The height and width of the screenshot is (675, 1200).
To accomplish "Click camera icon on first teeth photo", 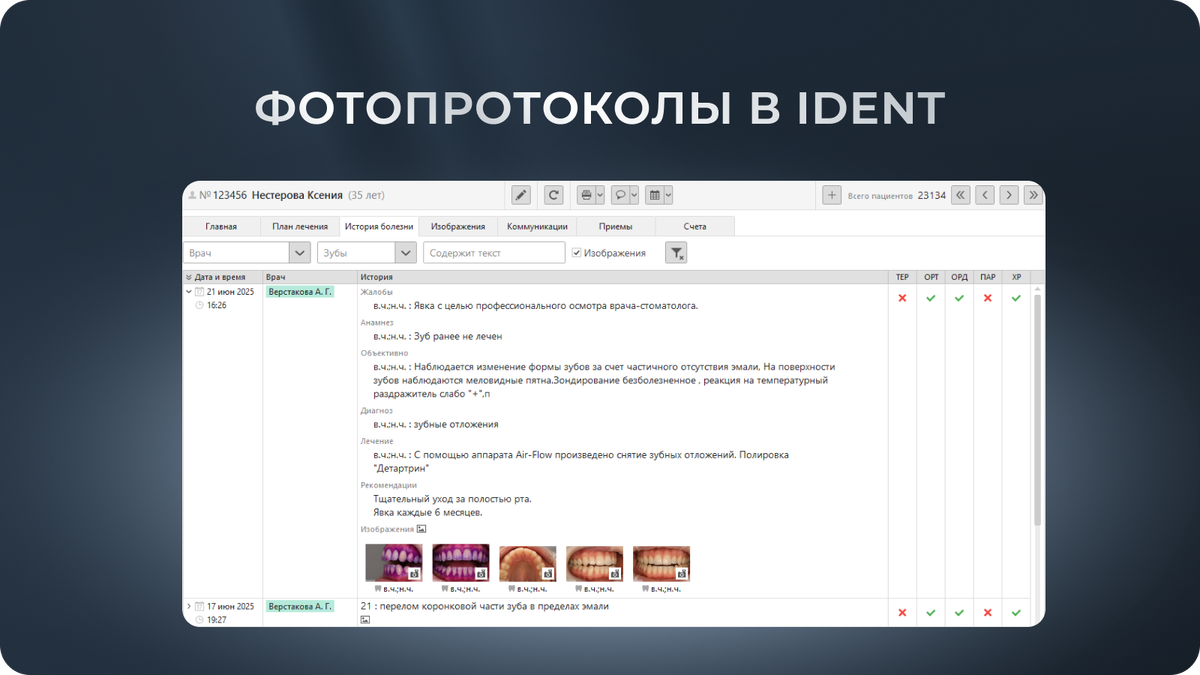I will 413,574.
